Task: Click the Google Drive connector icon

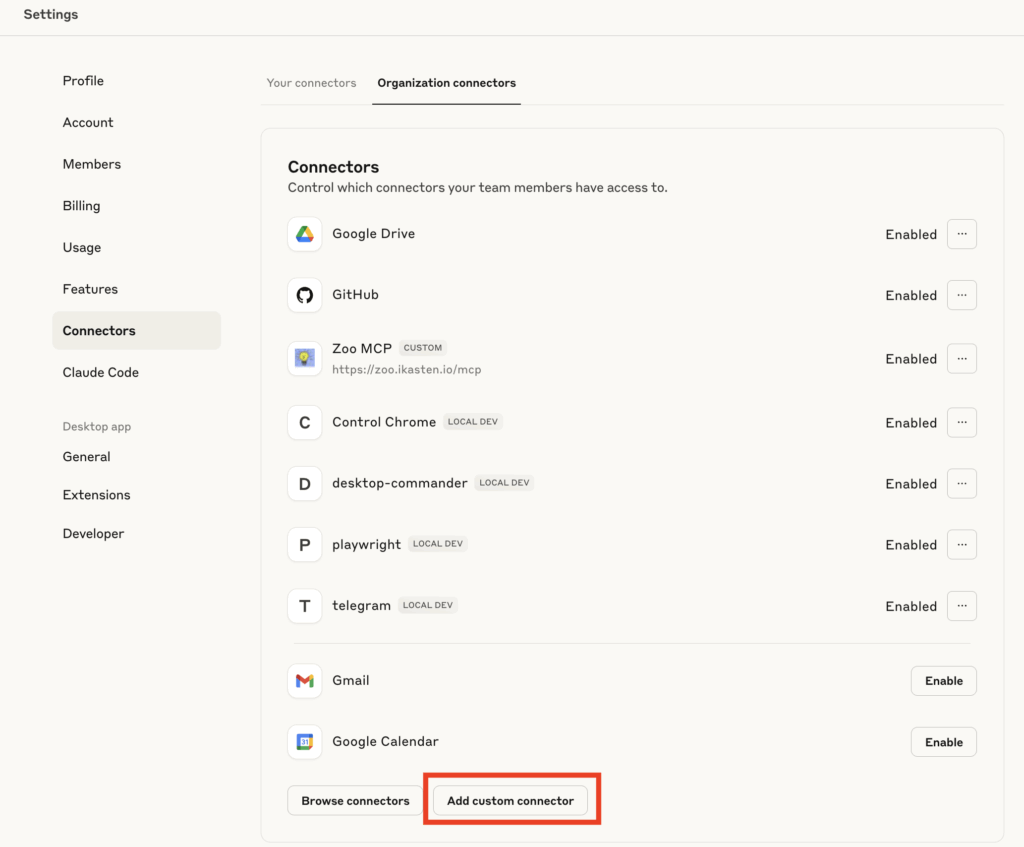Action: pyautogui.click(x=305, y=234)
